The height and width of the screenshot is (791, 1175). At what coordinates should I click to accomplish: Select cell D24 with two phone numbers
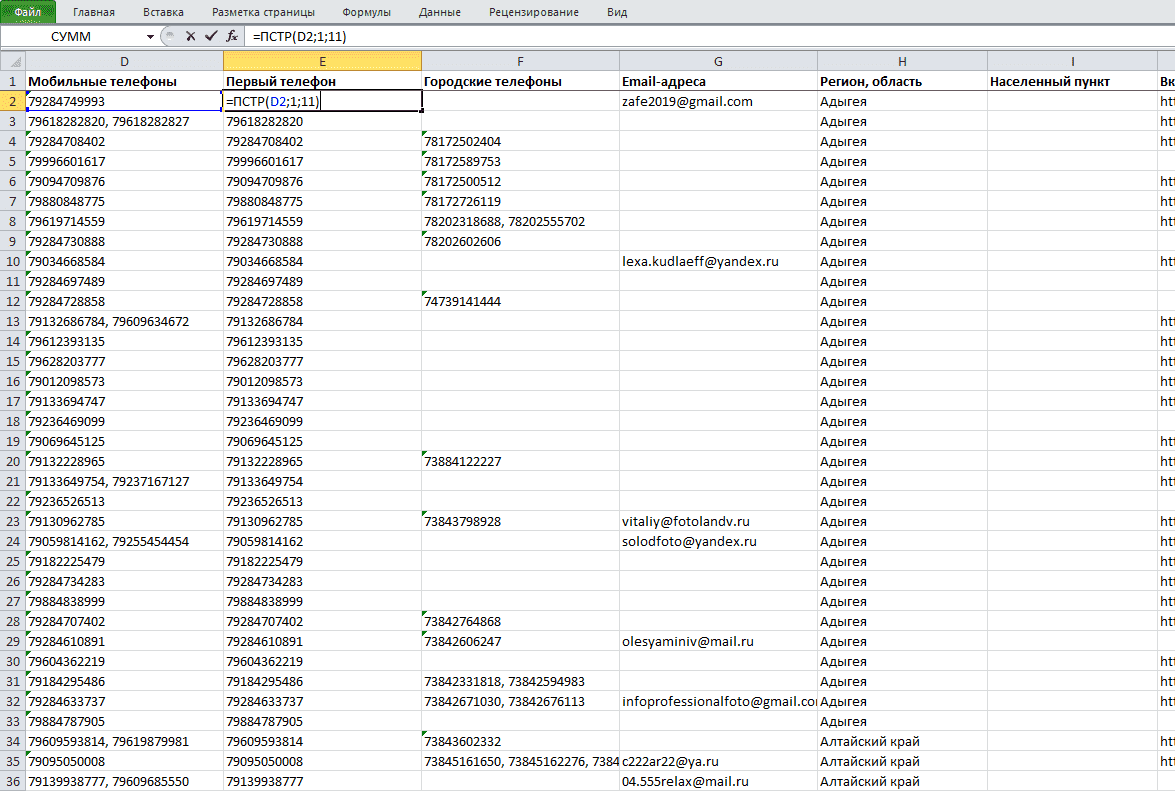124,542
